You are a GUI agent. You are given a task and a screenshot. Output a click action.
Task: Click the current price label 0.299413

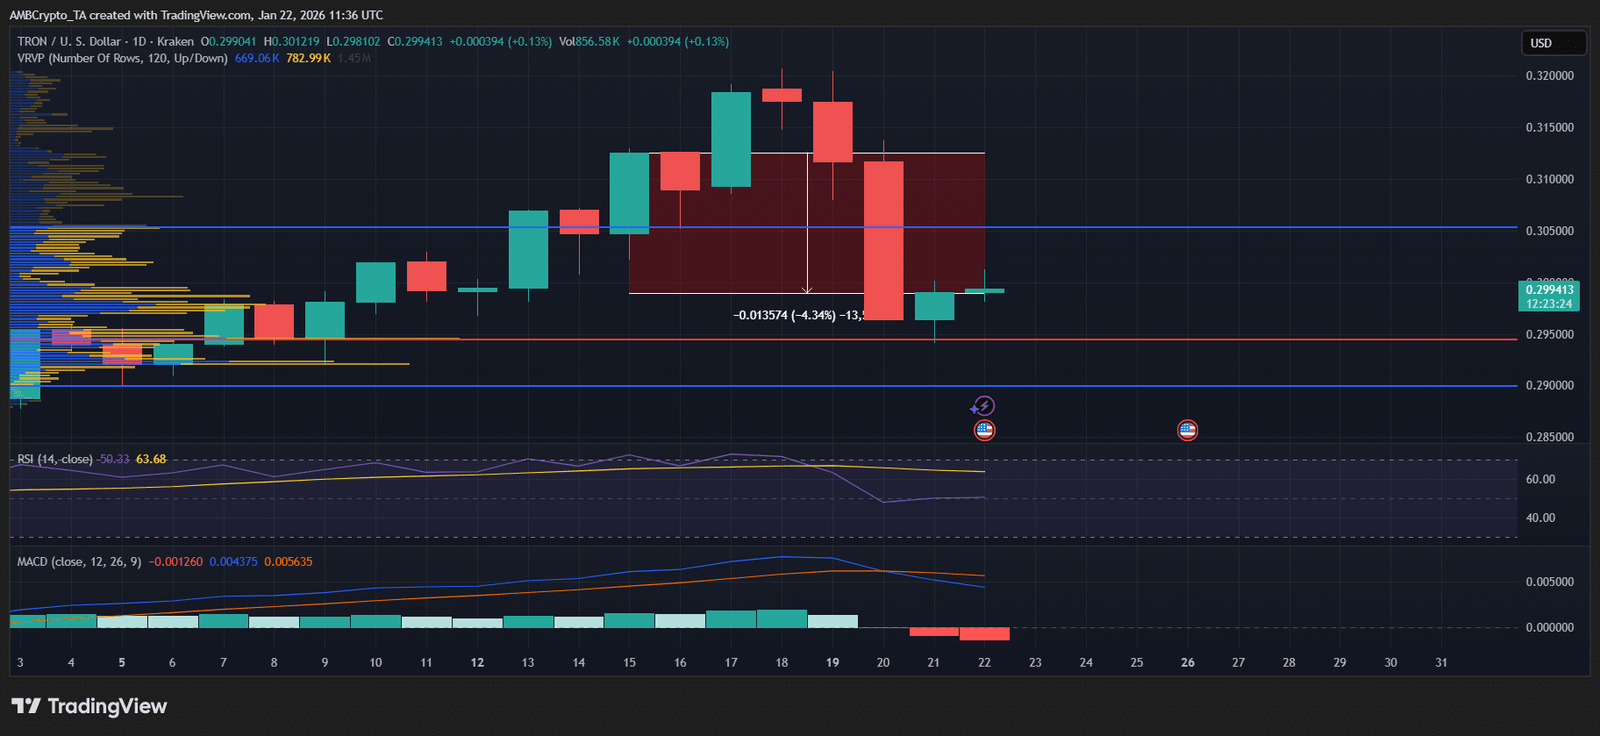coord(1548,290)
